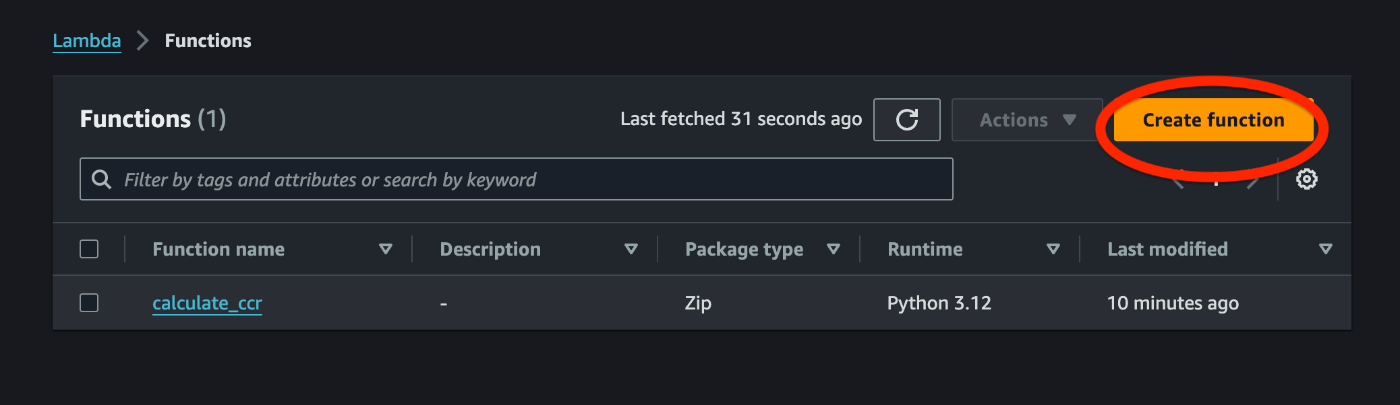Viewport: 1400px width, 405px height.
Task: Focus the filter by tags search field
Action: coord(530,180)
